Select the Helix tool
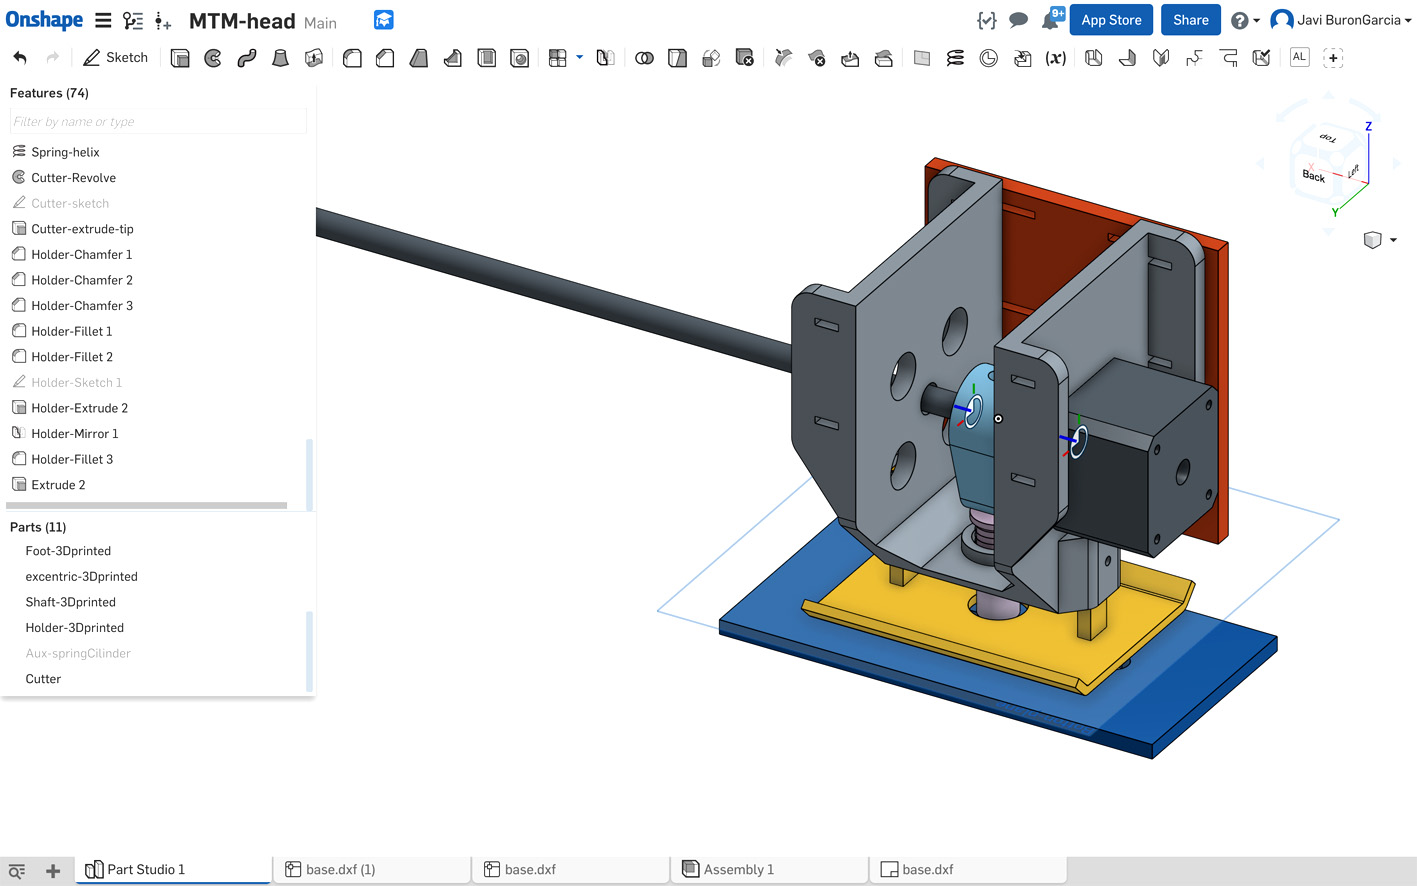Viewport: 1417px width, 886px height. [x=955, y=58]
